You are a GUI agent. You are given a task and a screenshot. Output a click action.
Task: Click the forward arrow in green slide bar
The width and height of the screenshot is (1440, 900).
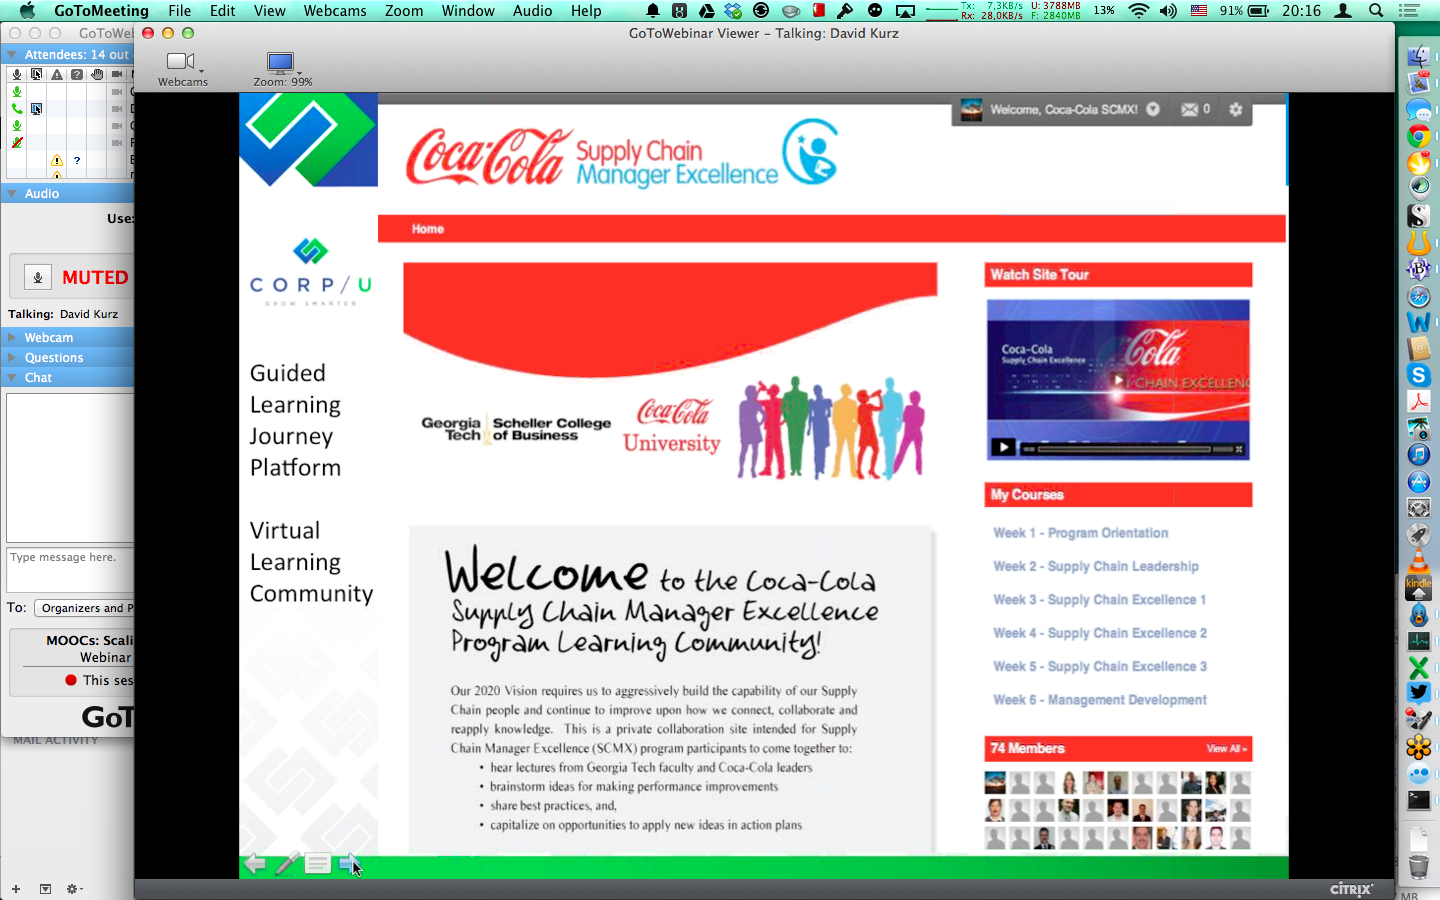point(348,863)
